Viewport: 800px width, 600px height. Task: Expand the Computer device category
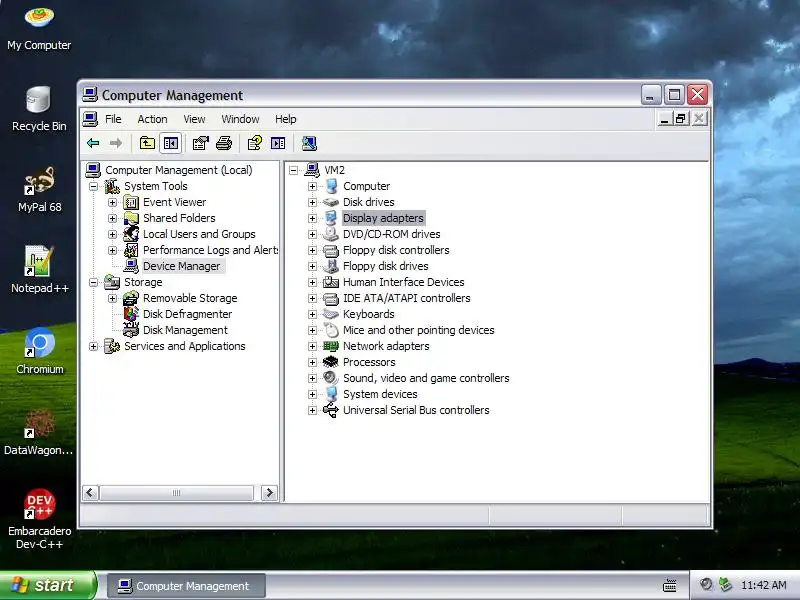click(312, 186)
